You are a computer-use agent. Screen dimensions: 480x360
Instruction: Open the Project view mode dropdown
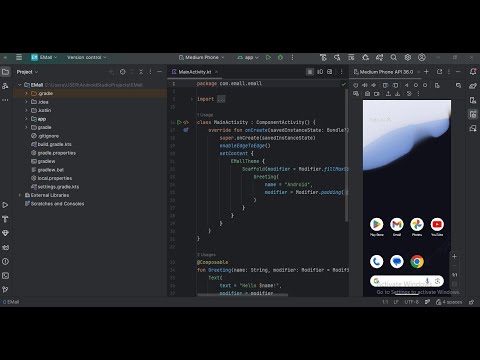point(27,72)
